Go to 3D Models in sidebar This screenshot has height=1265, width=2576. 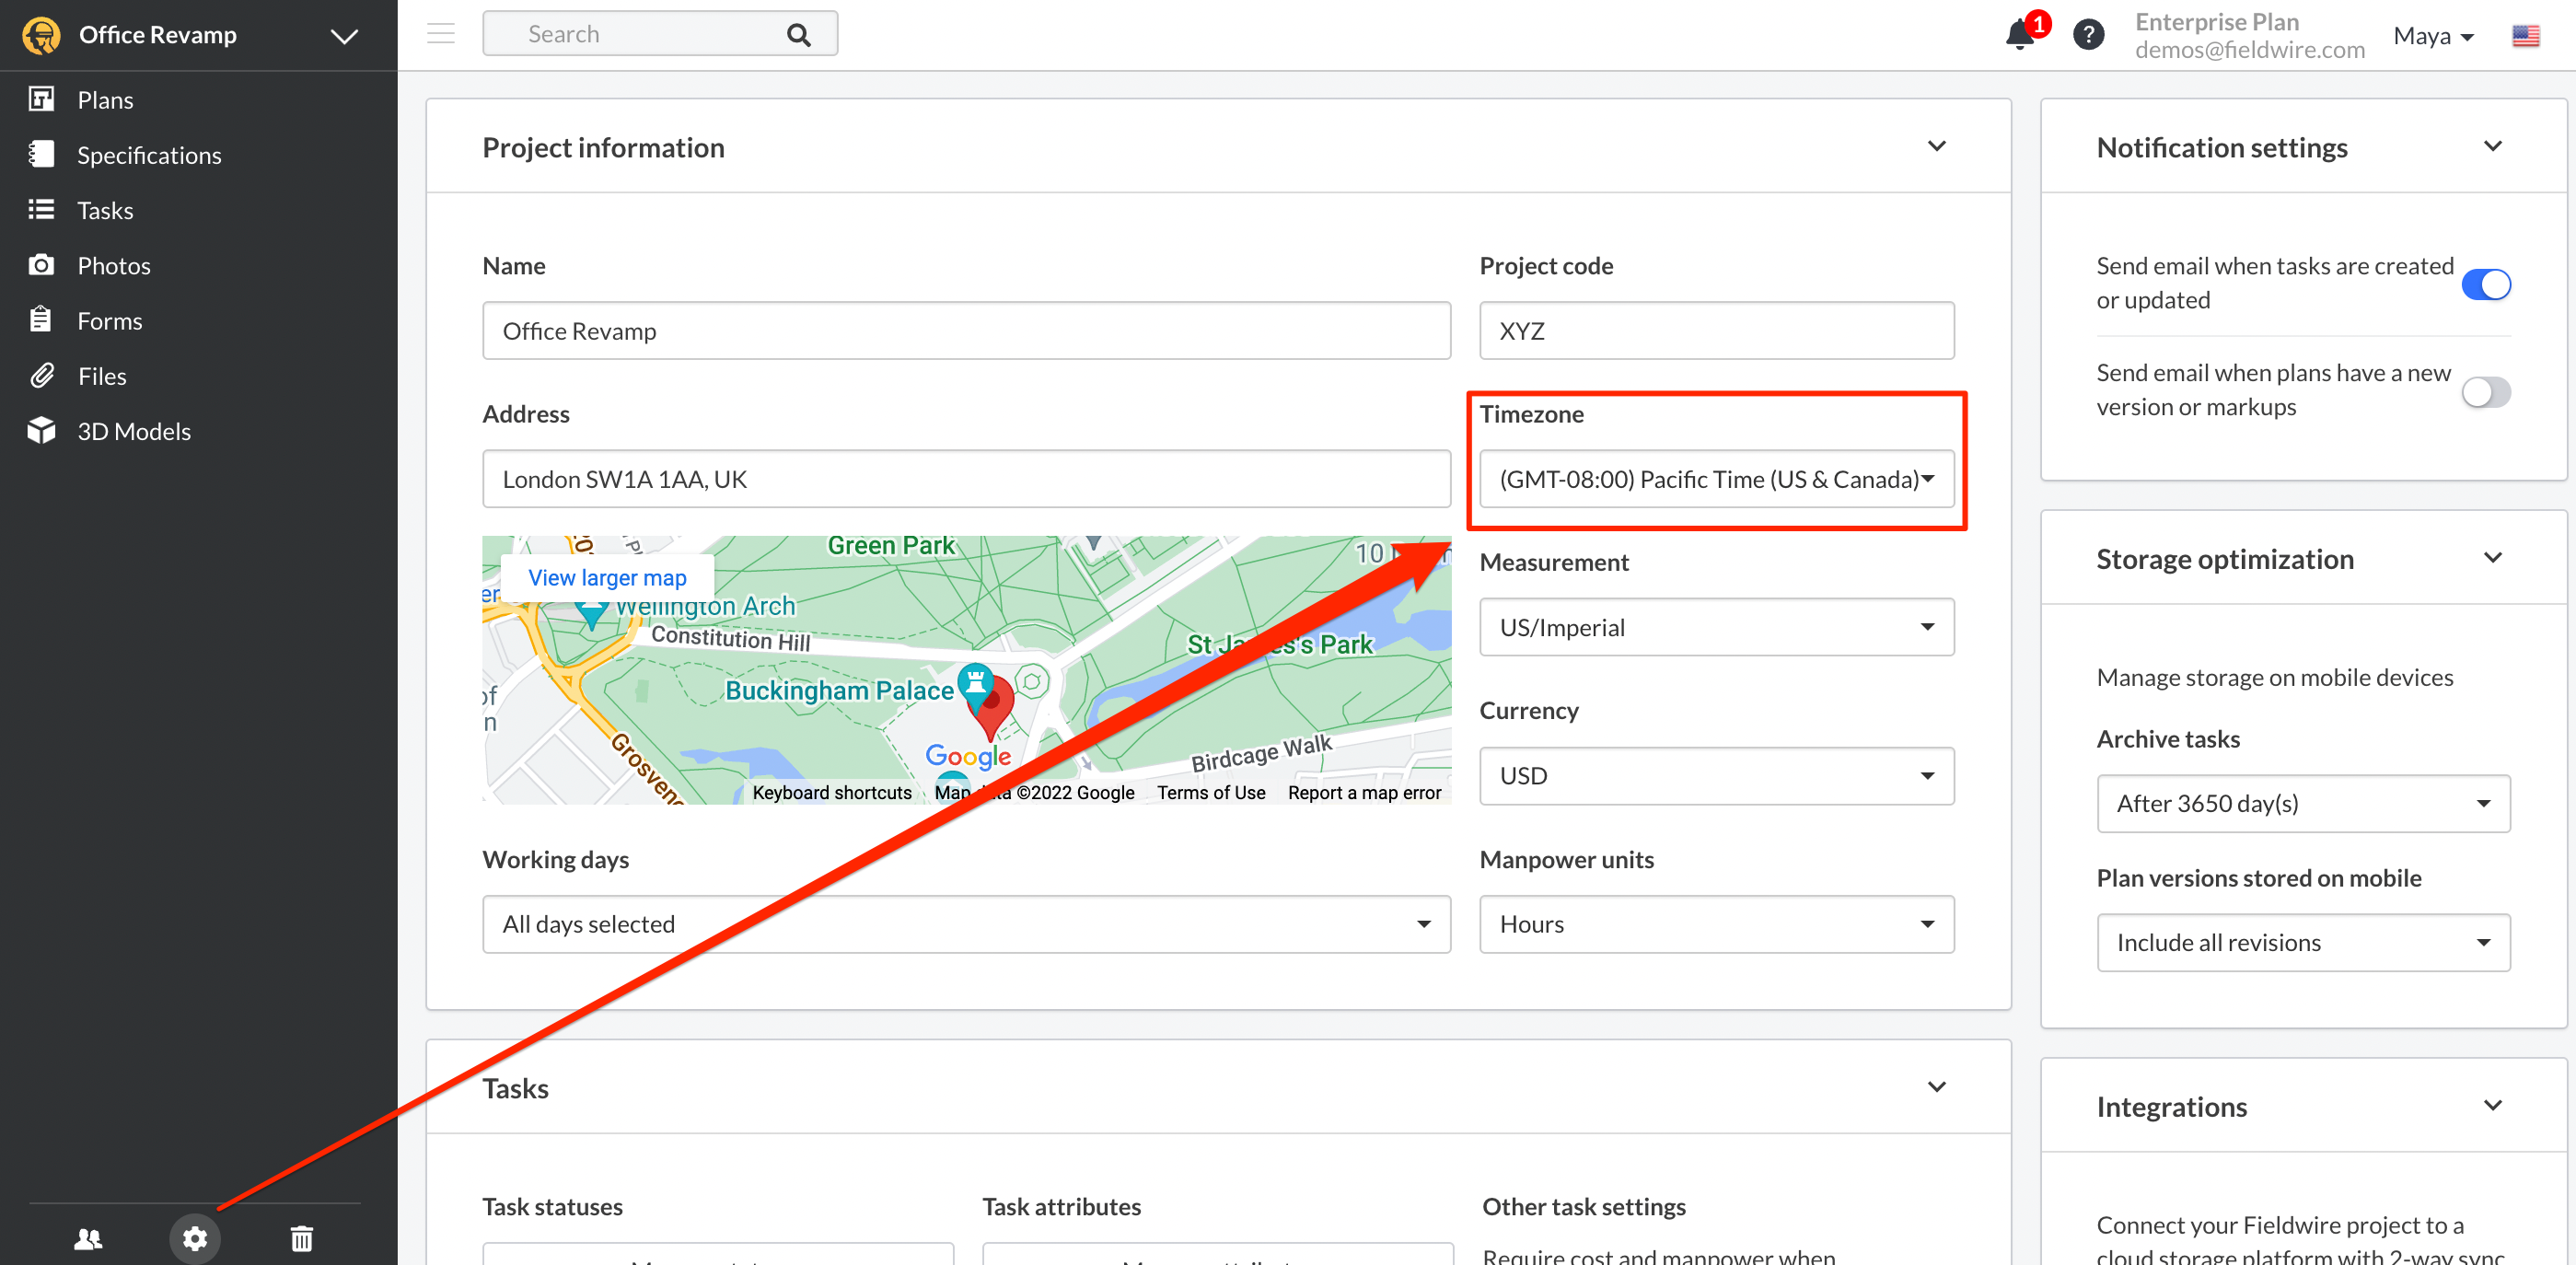coord(134,431)
